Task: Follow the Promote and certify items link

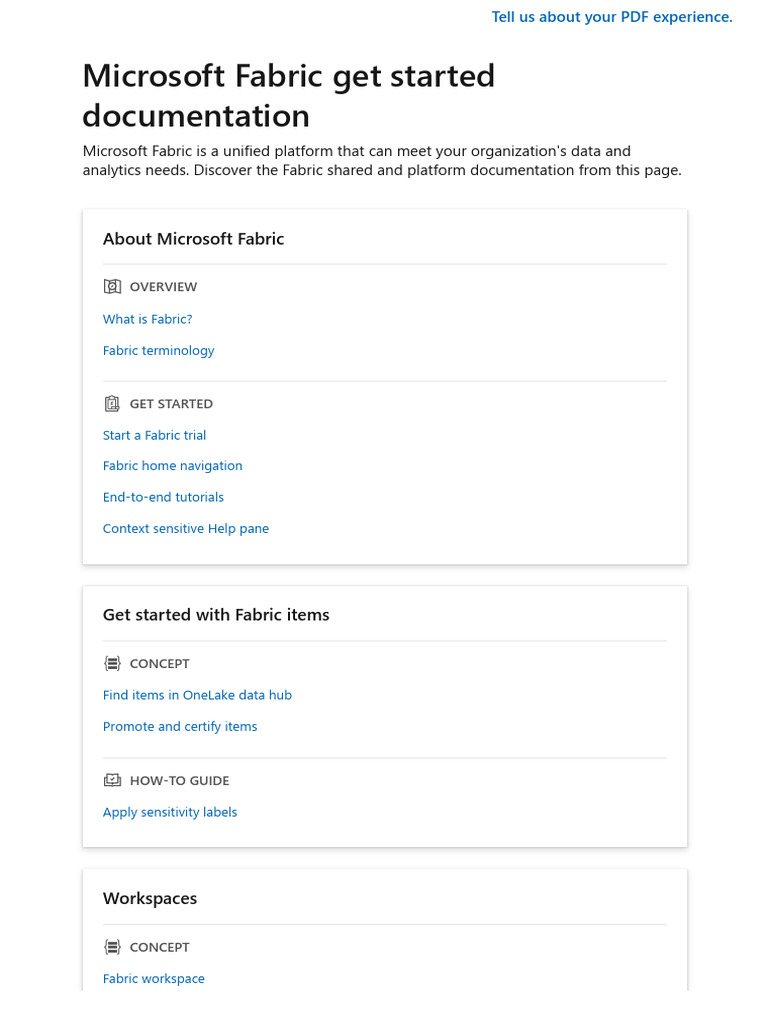Action: click(x=180, y=727)
